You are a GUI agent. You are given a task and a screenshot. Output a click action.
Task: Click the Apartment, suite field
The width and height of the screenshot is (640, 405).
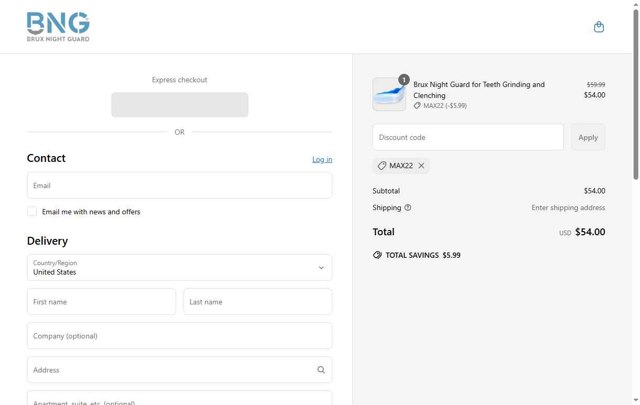pyautogui.click(x=180, y=398)
